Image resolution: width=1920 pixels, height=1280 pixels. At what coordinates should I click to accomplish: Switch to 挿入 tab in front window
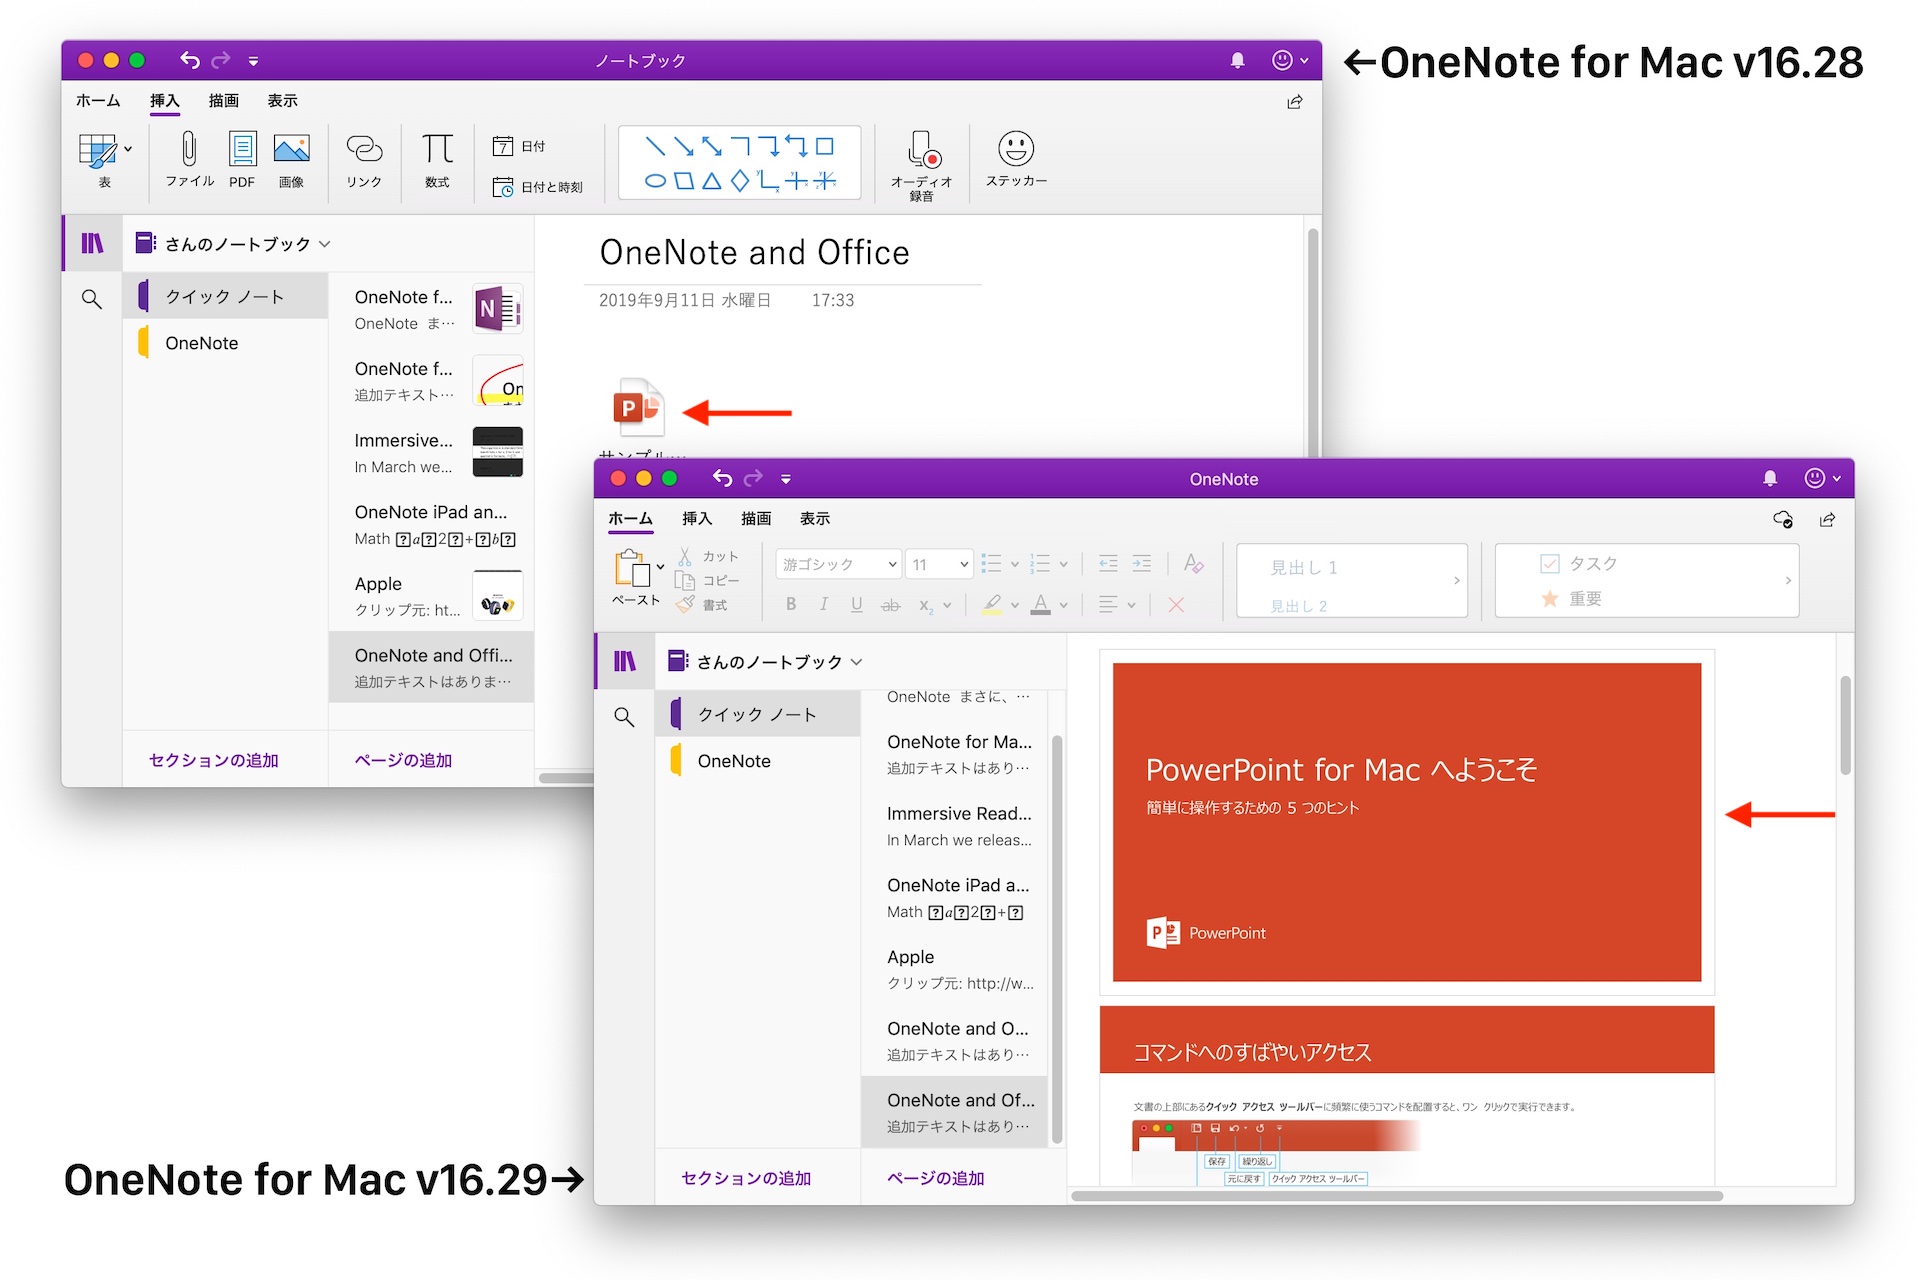697,519
